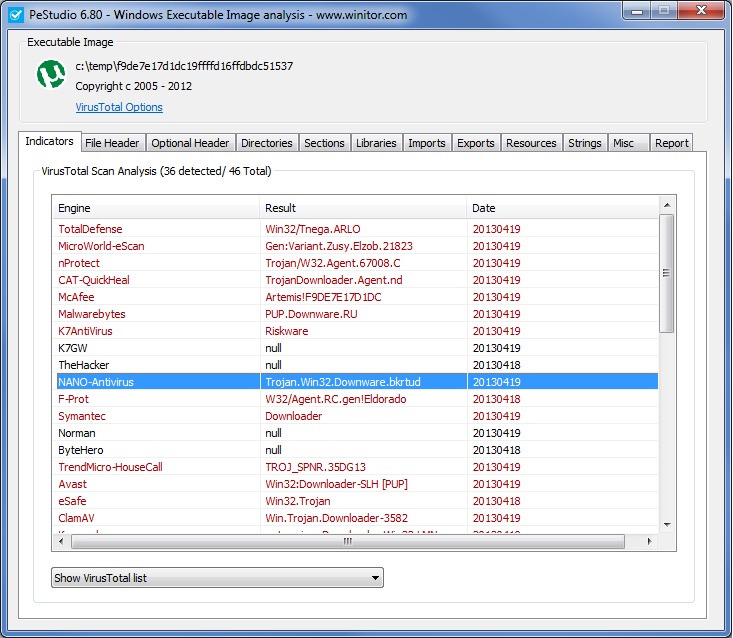The image size is (733, 638).
Task: Click the horizontal scrollbar left arrow
Action: click(x=61, y=541)
